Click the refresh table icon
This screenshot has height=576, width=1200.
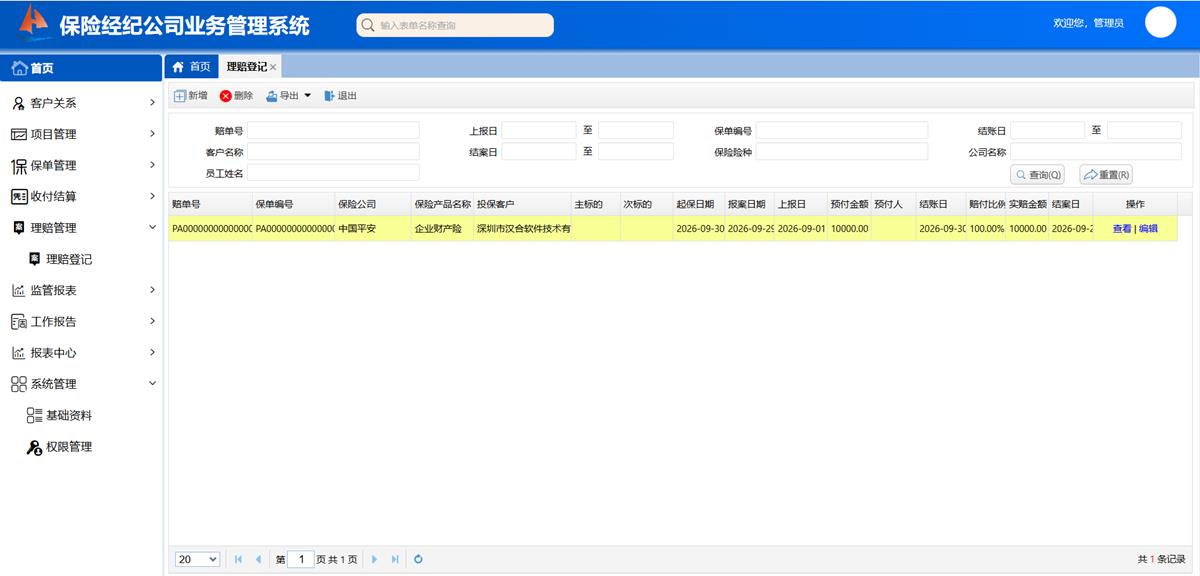pos(418,559)
